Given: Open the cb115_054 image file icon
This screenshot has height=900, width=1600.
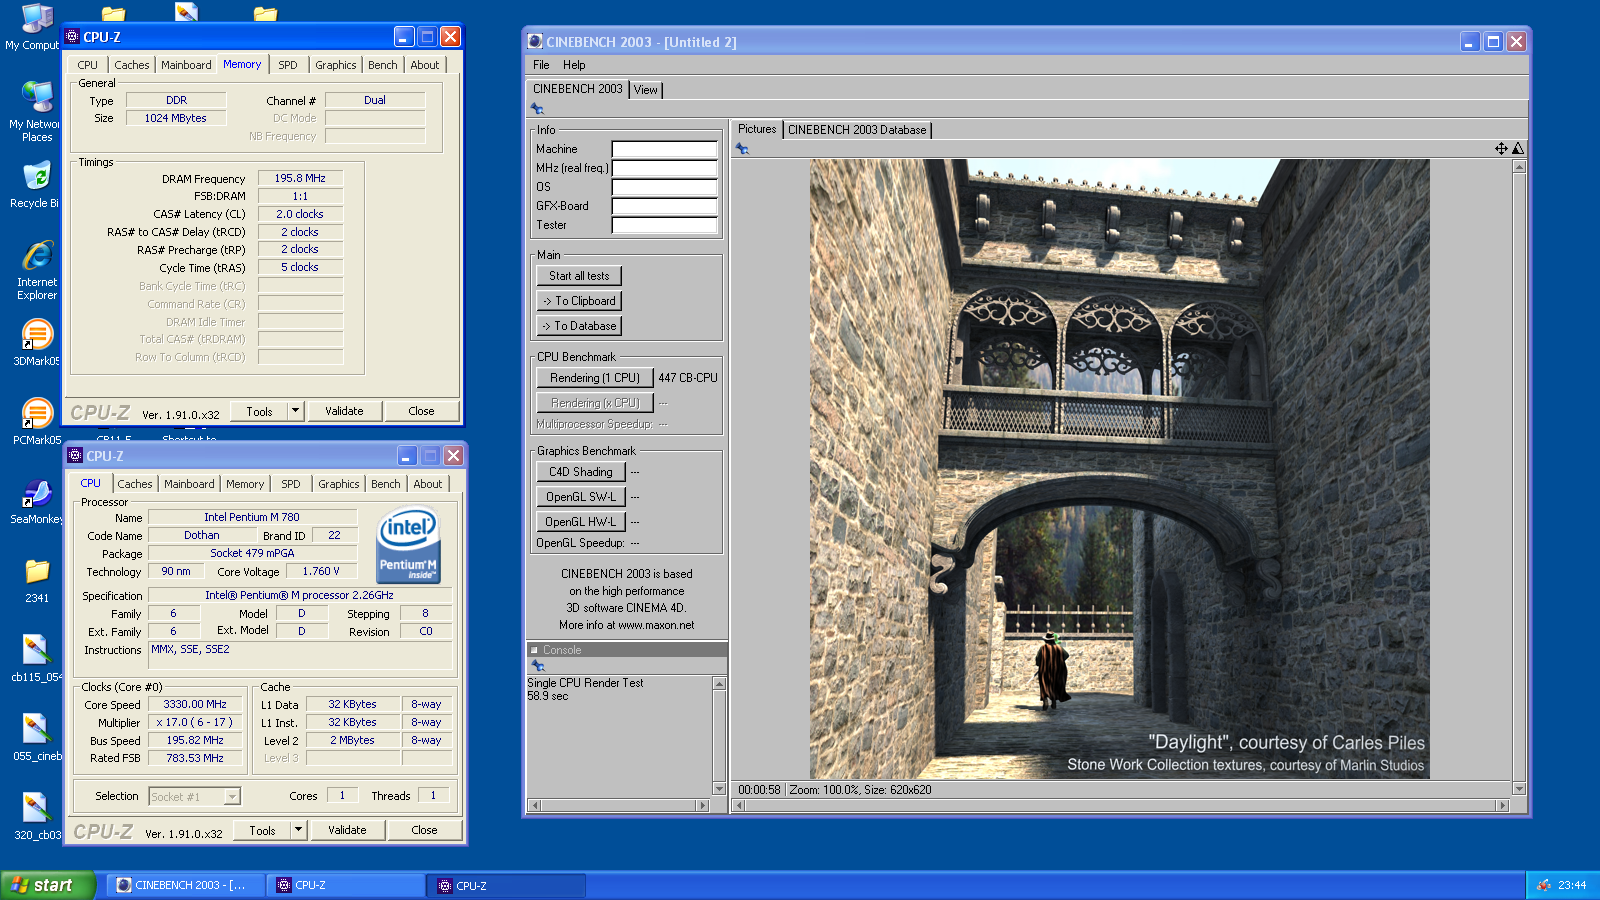Looking at the screenshot, I should (x=37, y=651).
